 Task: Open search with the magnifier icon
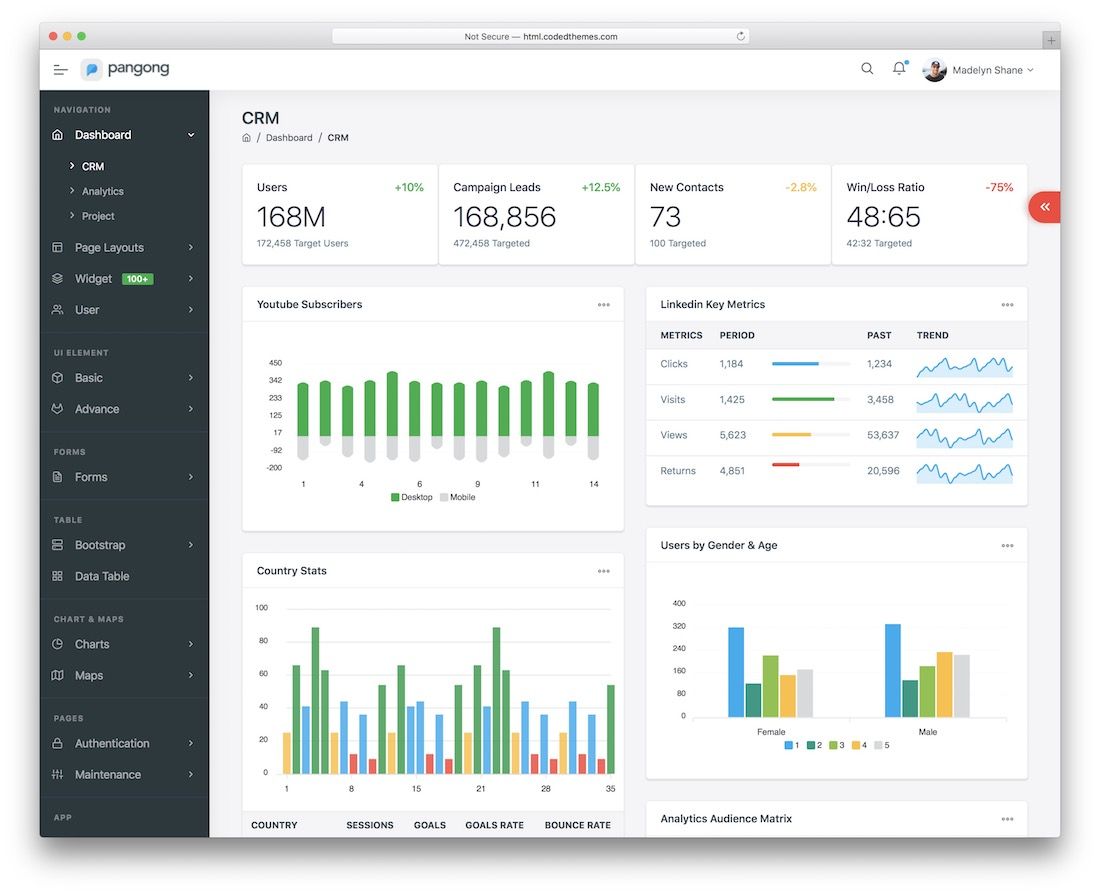(867, 69)
